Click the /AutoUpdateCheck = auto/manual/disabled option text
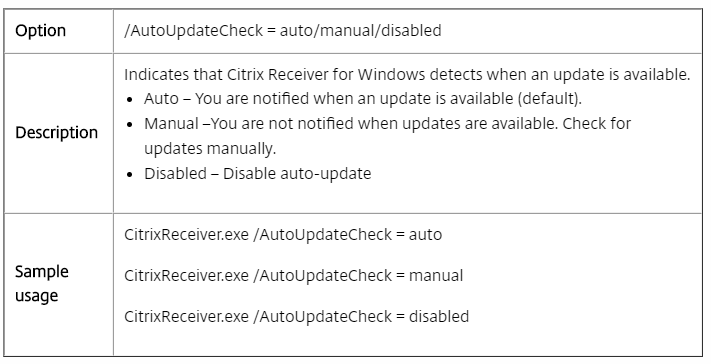The image size is (711, 364). click(x=282, y=31)
